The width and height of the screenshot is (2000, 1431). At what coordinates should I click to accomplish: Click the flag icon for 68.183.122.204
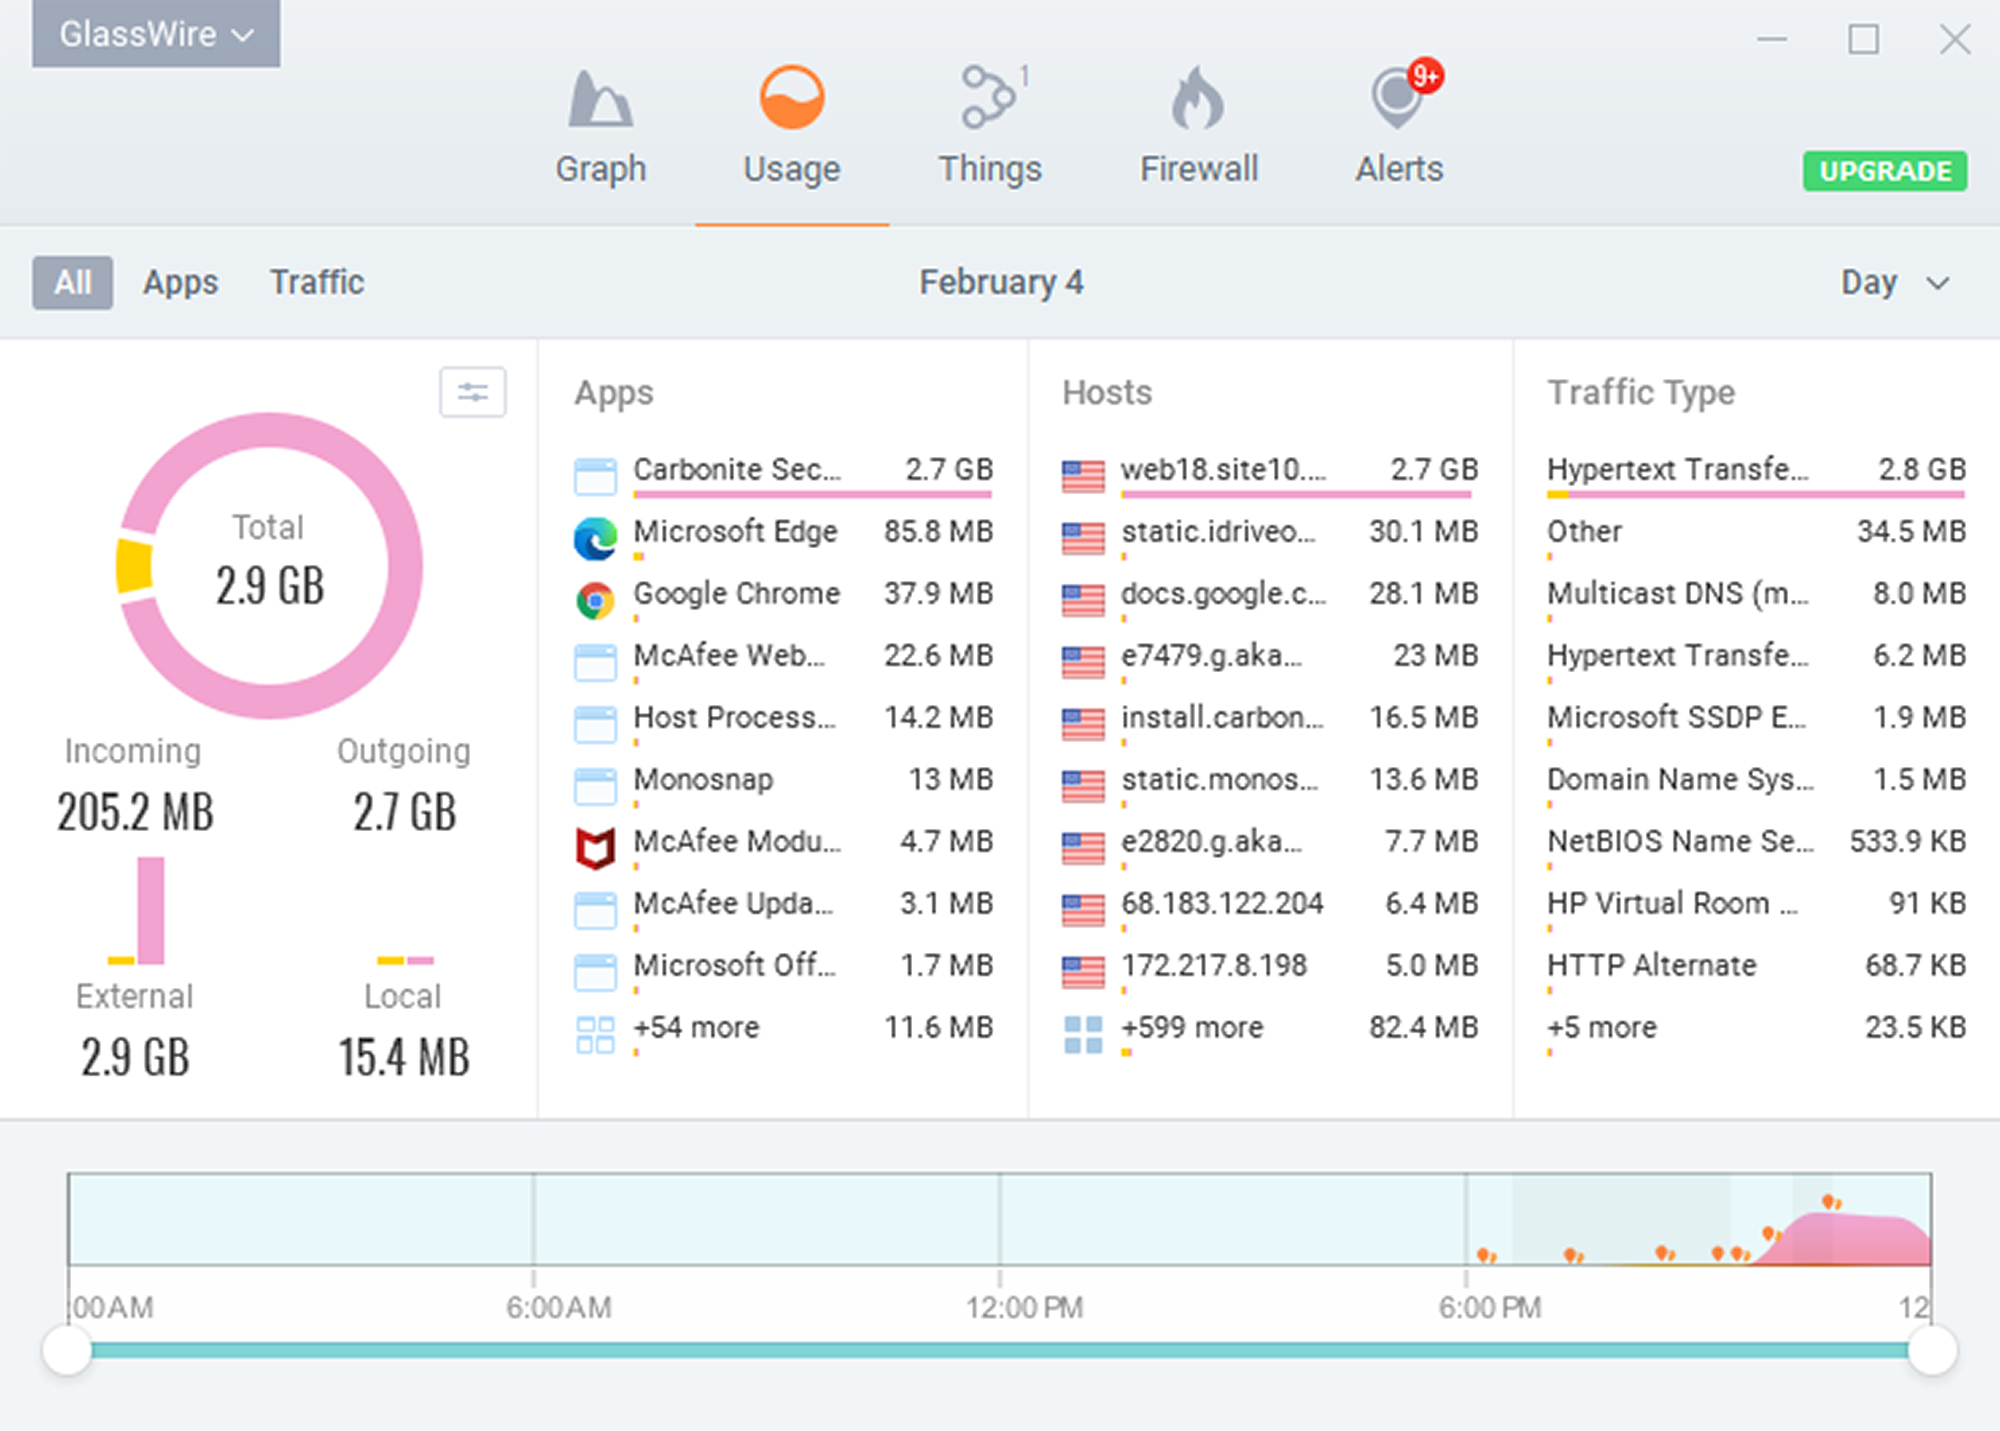(x=1083, y=911)
